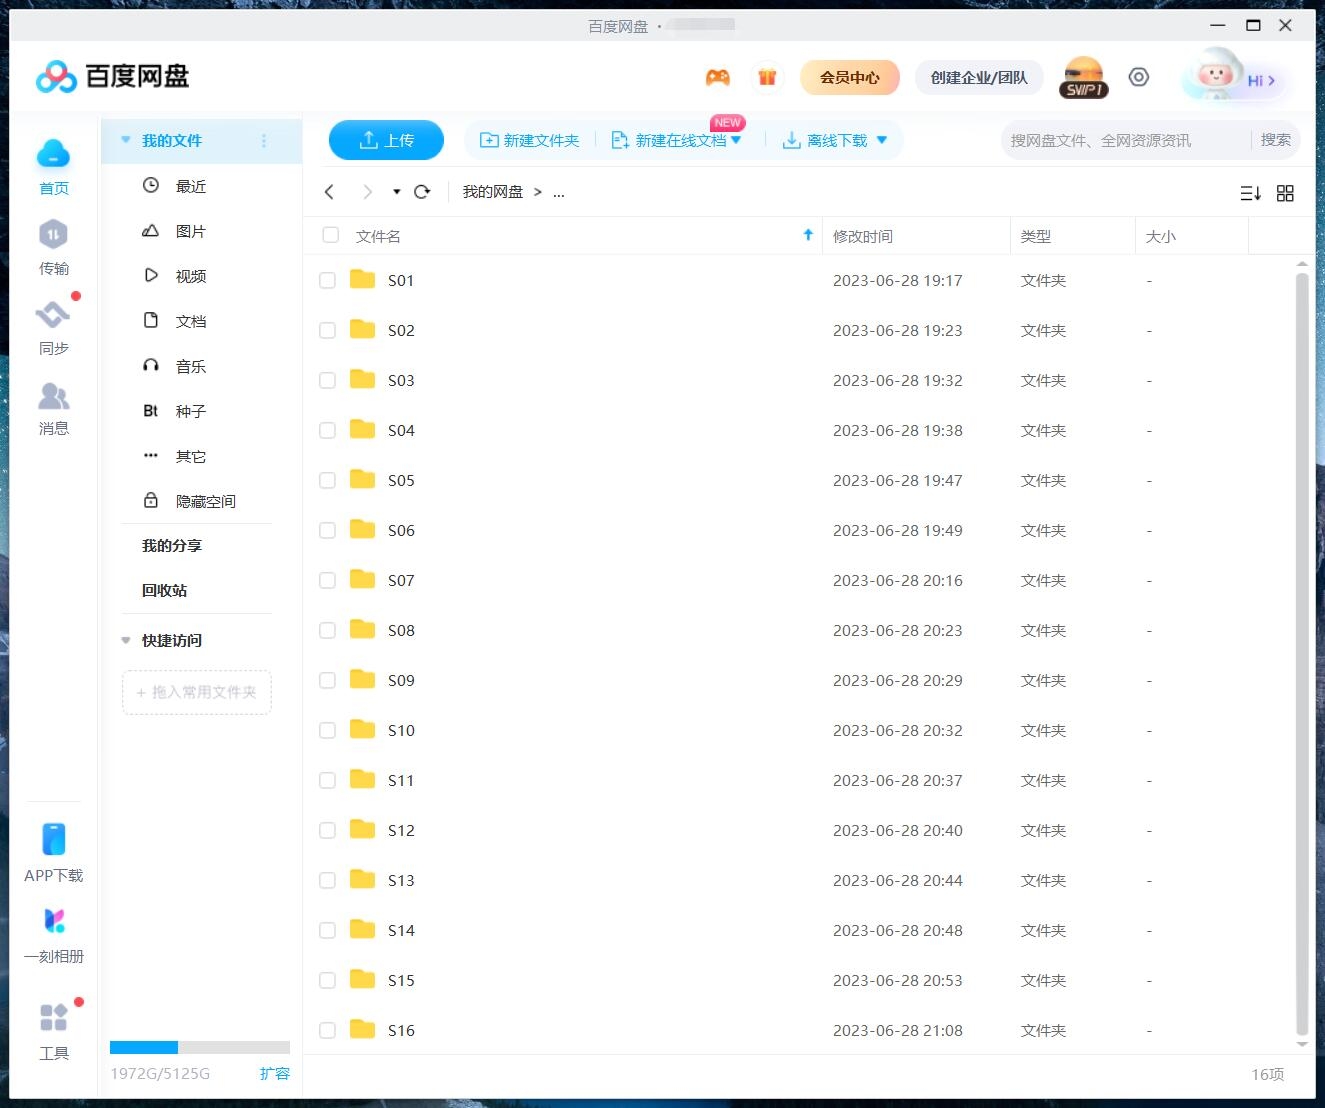Screen dimensions: 1325x1108
Task: Select 图片 in the file categories
Action: (189, 231)
